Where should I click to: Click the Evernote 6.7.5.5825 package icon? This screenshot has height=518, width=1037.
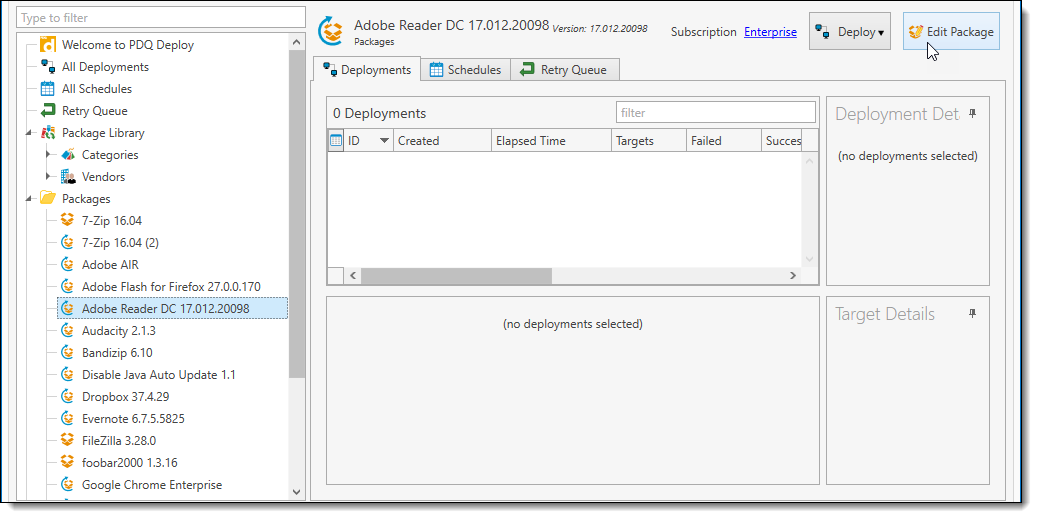click(x=67, y=419)
